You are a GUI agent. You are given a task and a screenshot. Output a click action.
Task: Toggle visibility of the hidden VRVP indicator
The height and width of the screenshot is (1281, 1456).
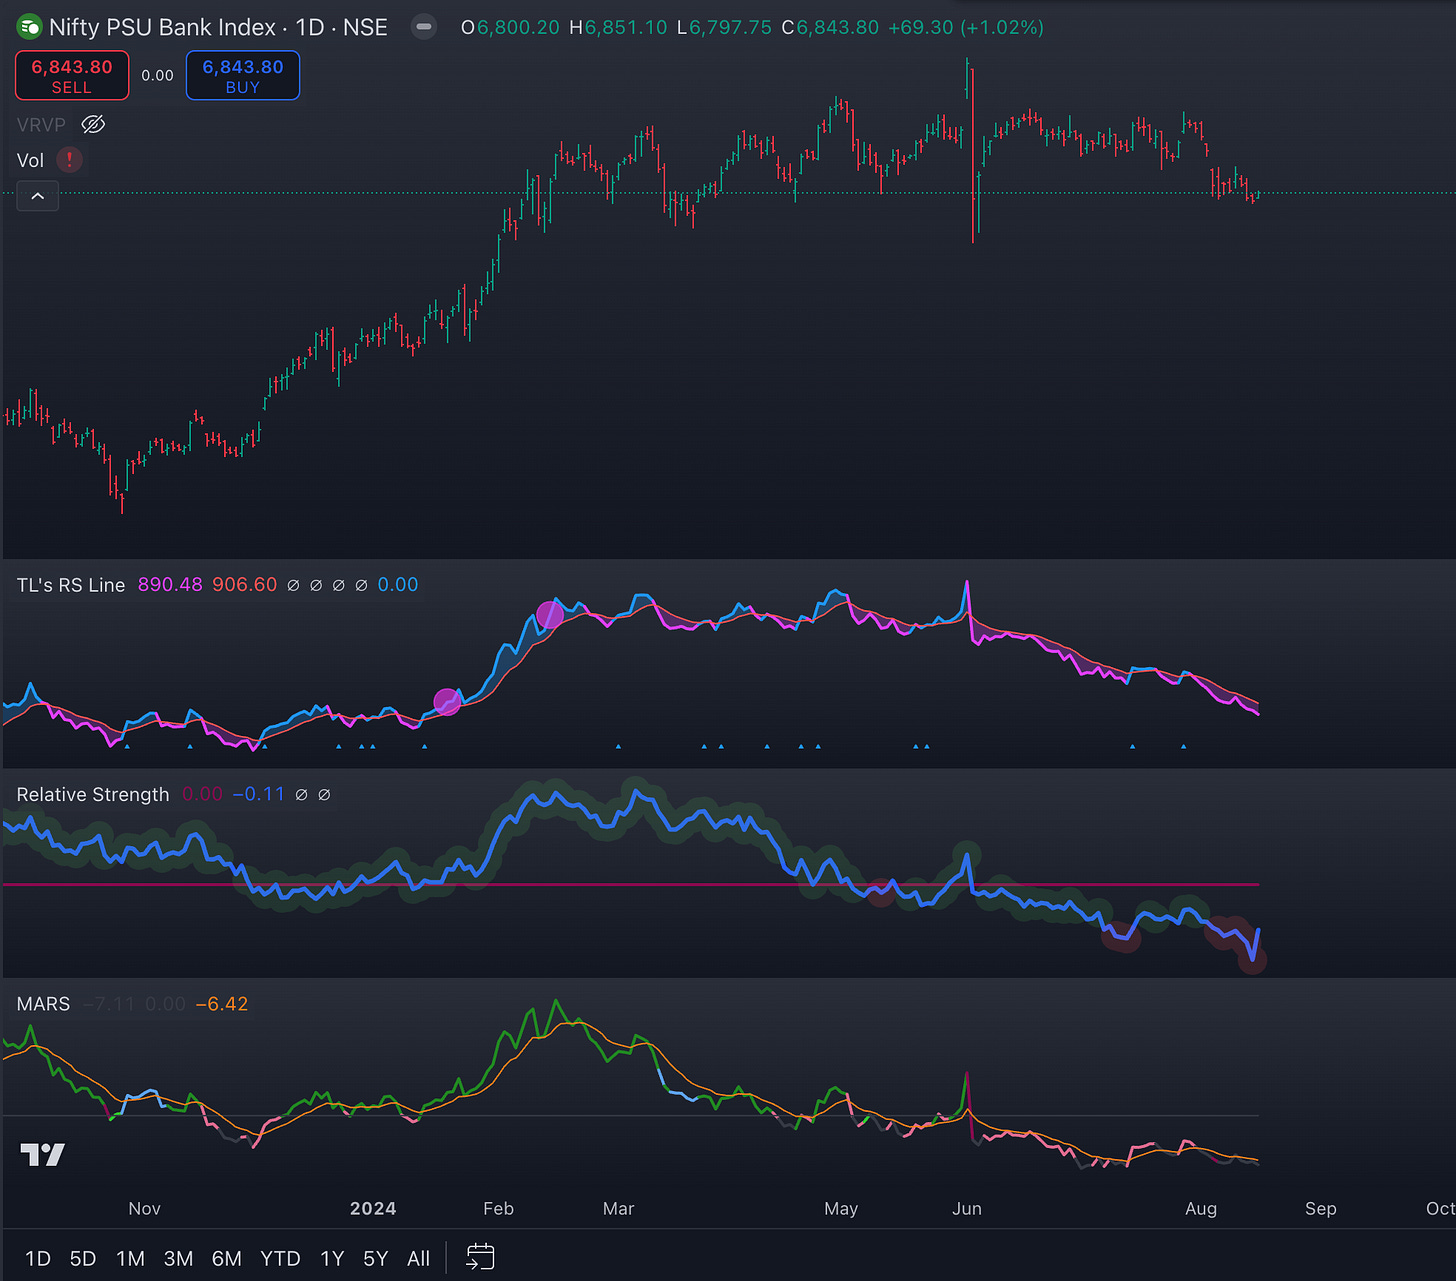pyautogui.click(x=93, y=123)
